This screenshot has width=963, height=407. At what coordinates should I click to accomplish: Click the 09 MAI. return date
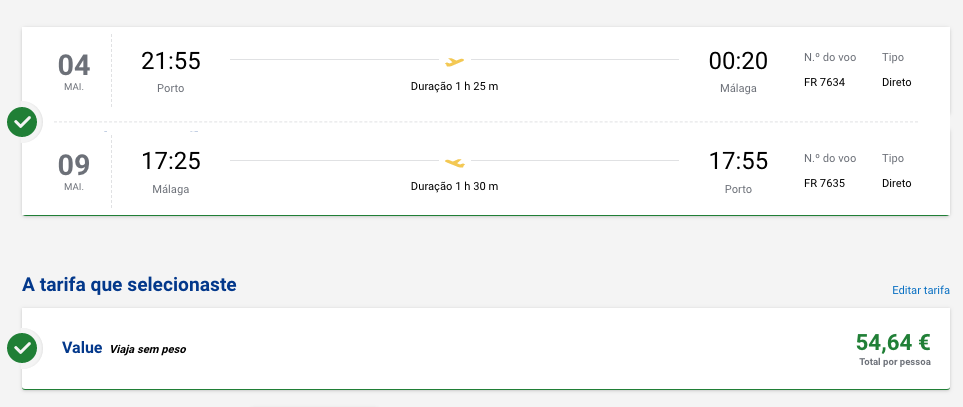point(74,172)
